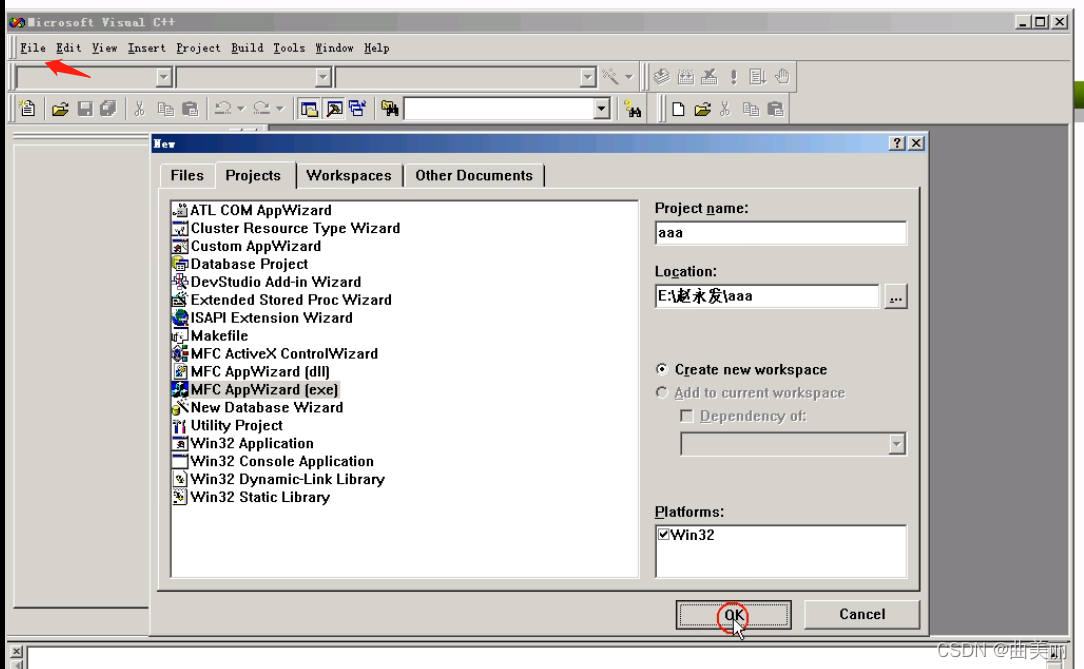1084x669 pixels.
Task: Click the Search help binoculars icon
Action: click(633, 109)
